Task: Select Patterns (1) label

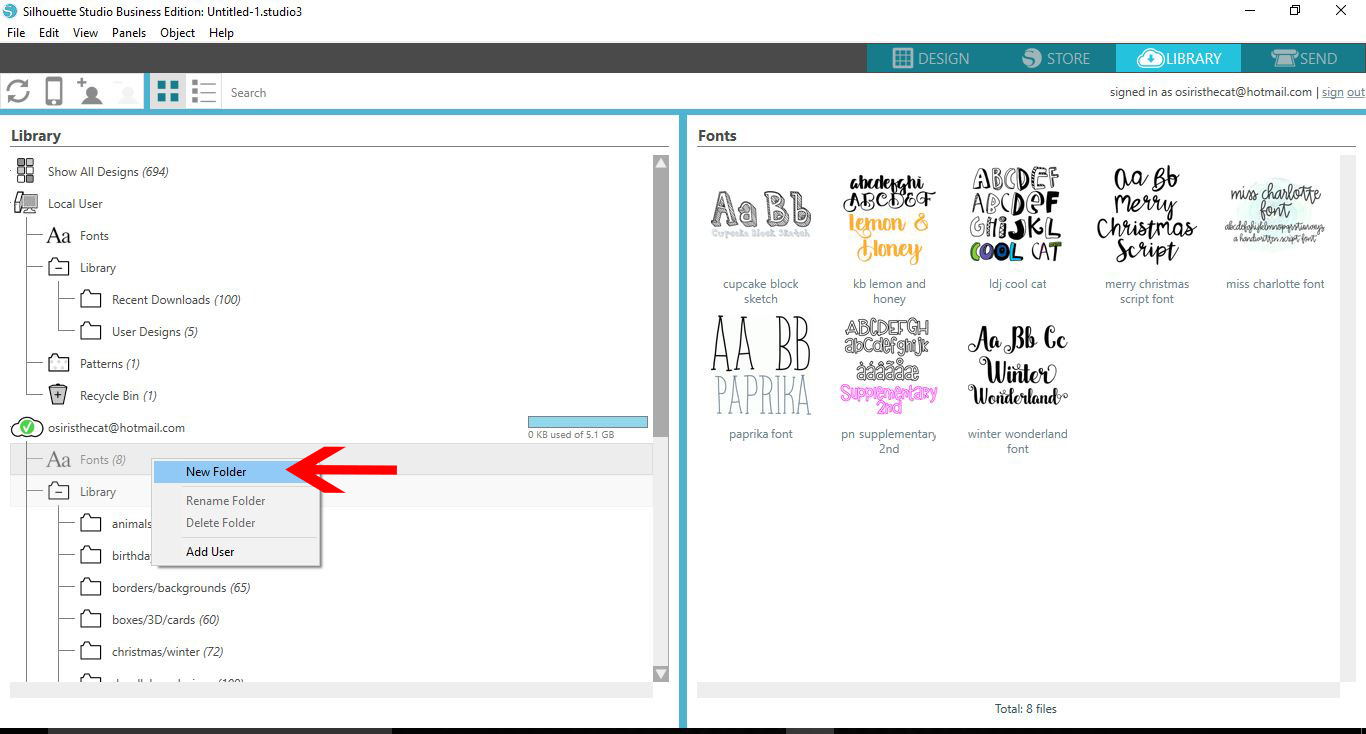Action: [110, 364]
